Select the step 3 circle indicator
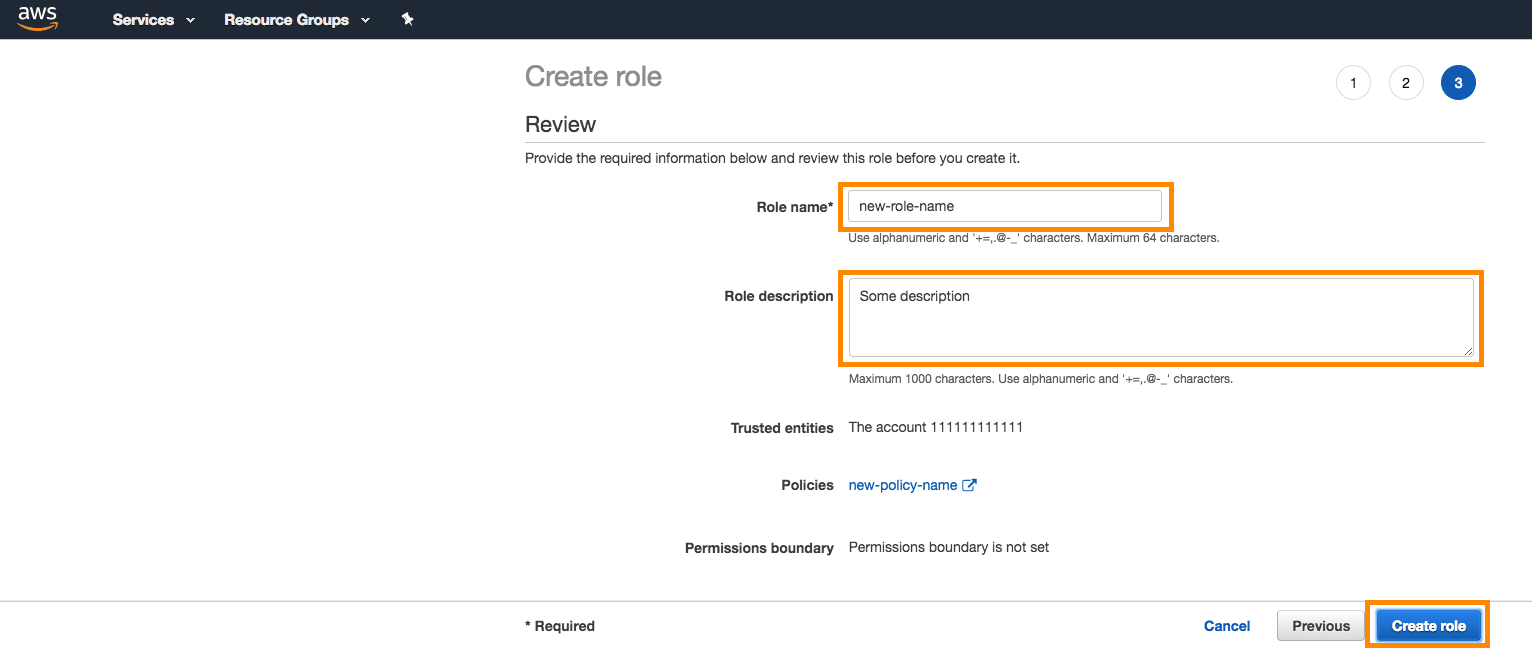This screenshot has height=648, width=1532. 1458,83
